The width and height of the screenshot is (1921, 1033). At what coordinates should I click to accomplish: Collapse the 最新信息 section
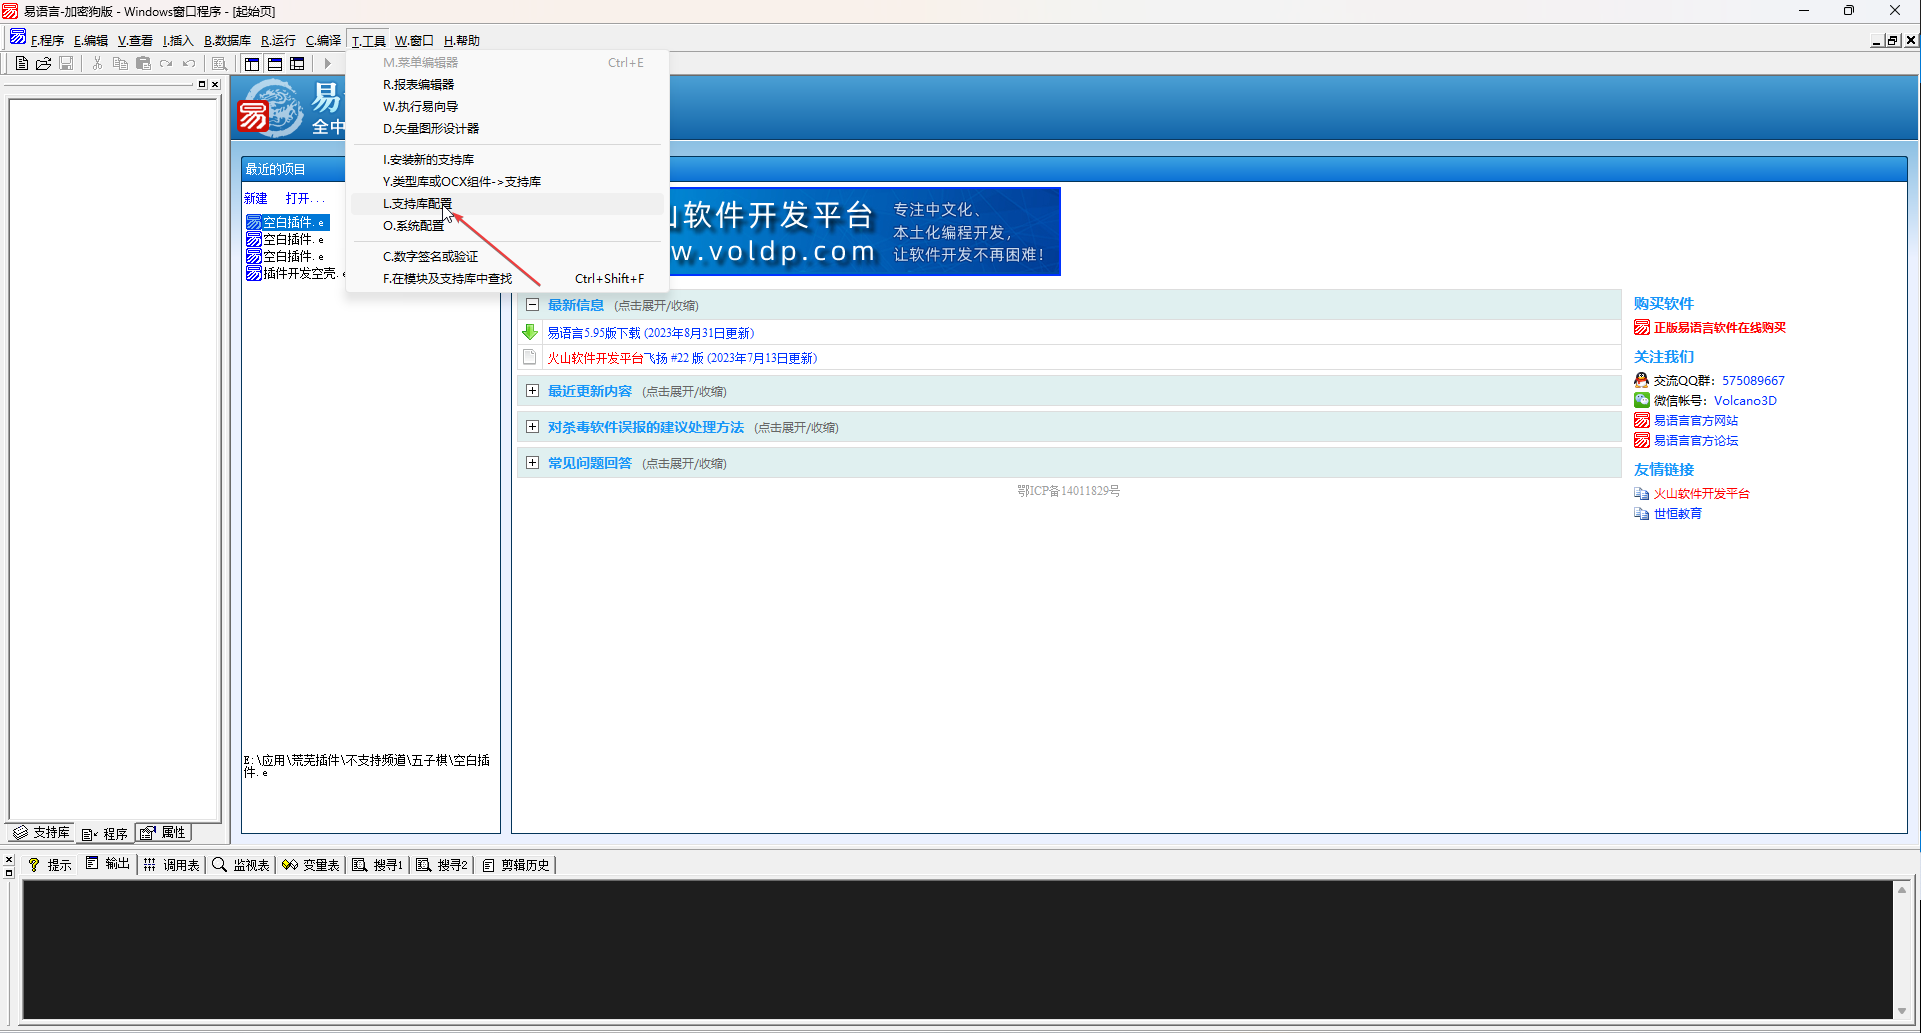[532, 305]
